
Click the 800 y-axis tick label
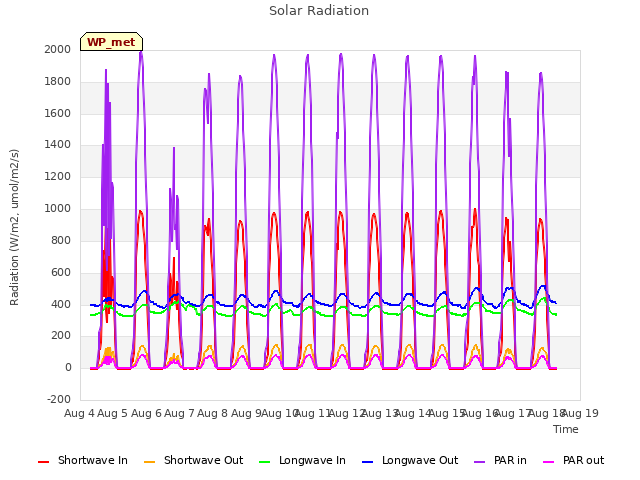(x=61, y=240)
